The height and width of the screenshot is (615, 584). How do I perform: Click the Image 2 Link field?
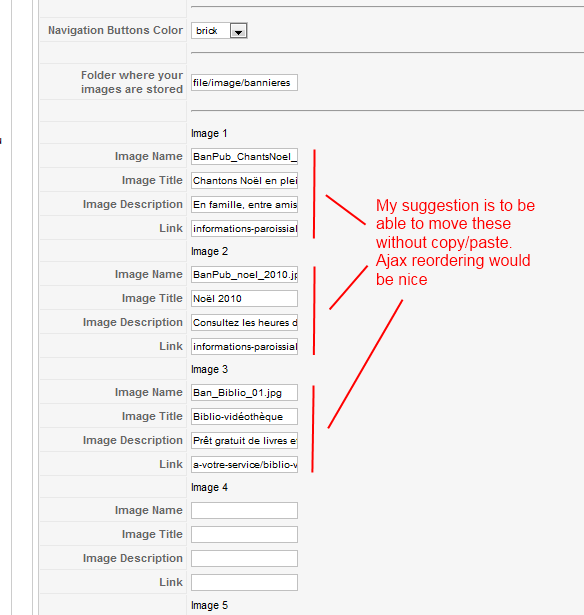[244, 346]
